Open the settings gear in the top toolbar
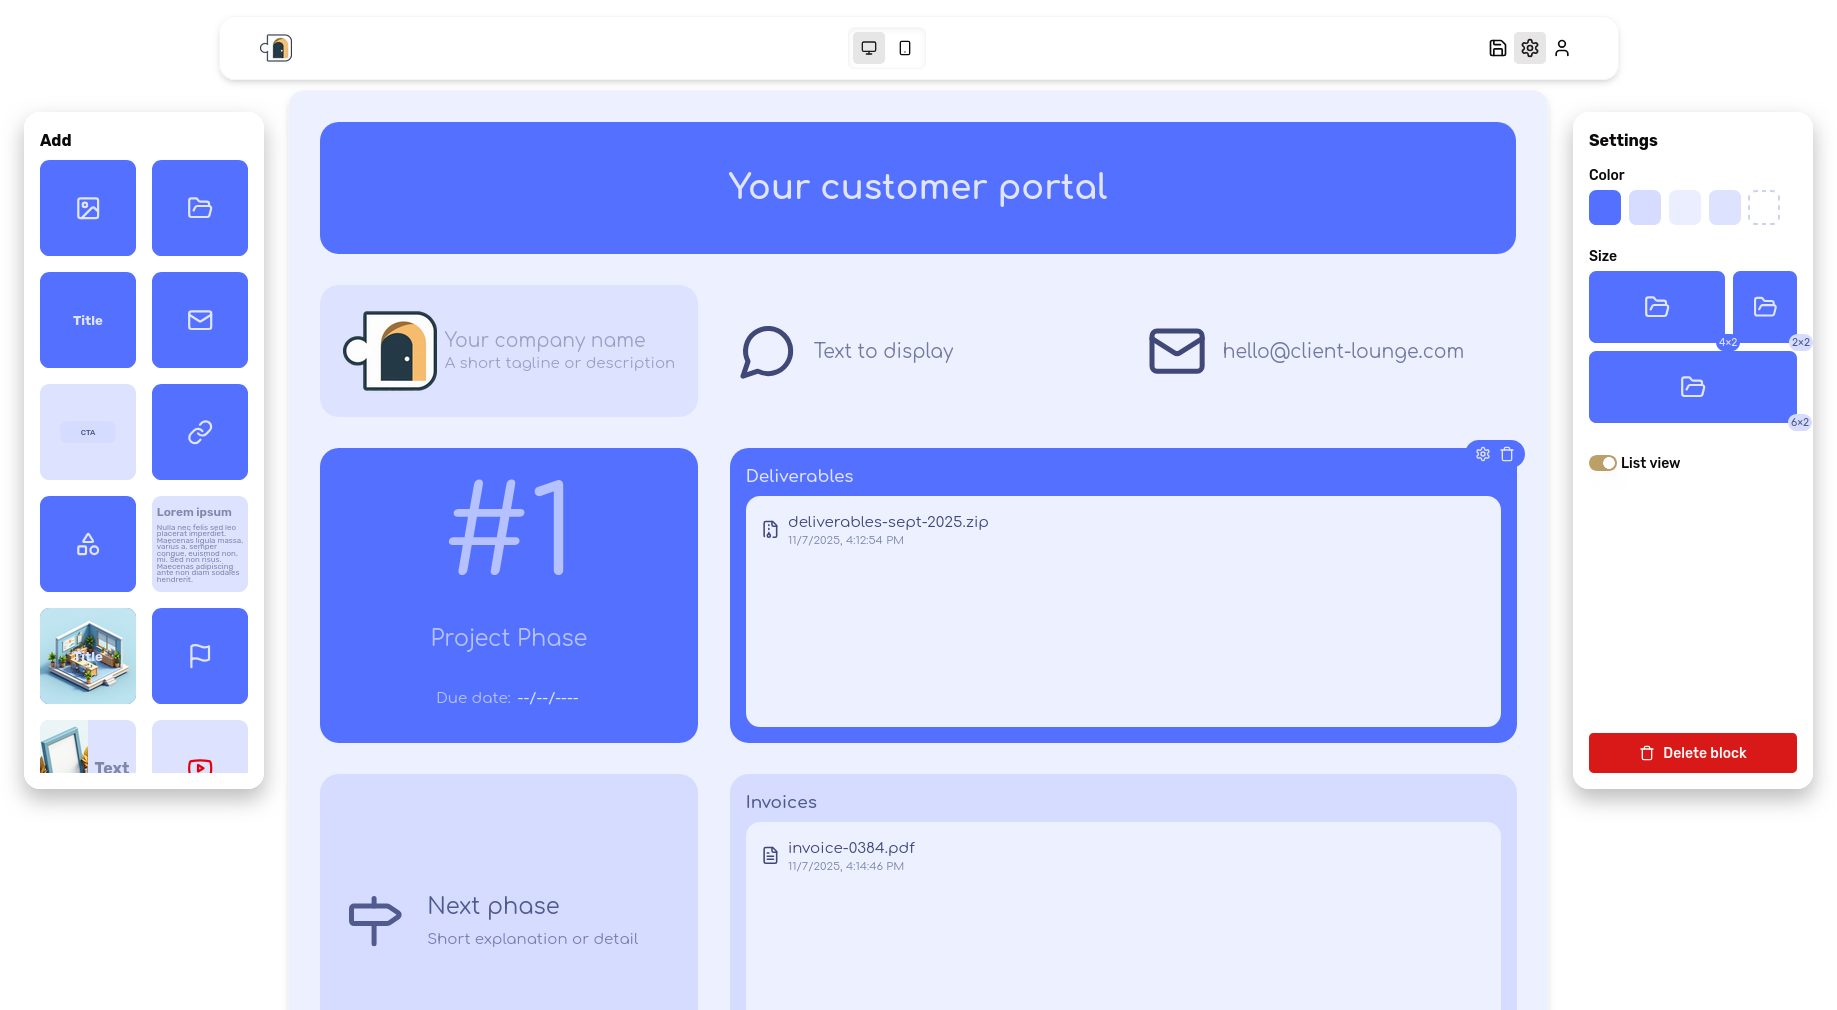Screen dimensions: 1837x1010 click(1529, 47)
